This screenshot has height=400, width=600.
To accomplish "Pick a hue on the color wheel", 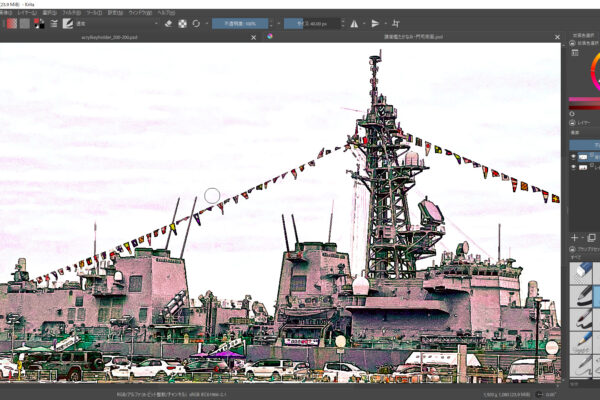I will coord(595,71).
